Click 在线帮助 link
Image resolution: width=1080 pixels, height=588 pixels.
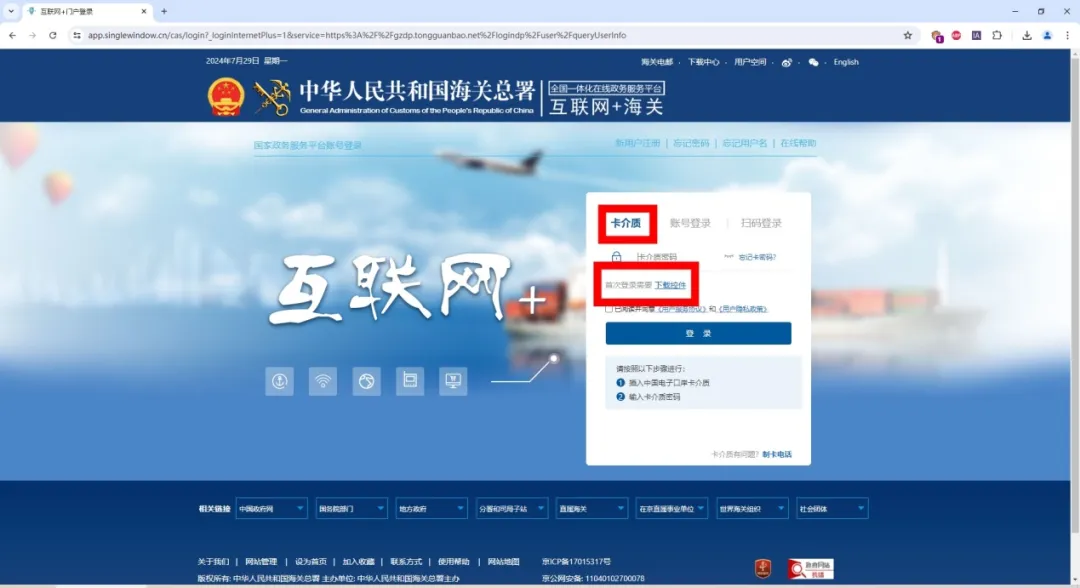coord(798,143)
